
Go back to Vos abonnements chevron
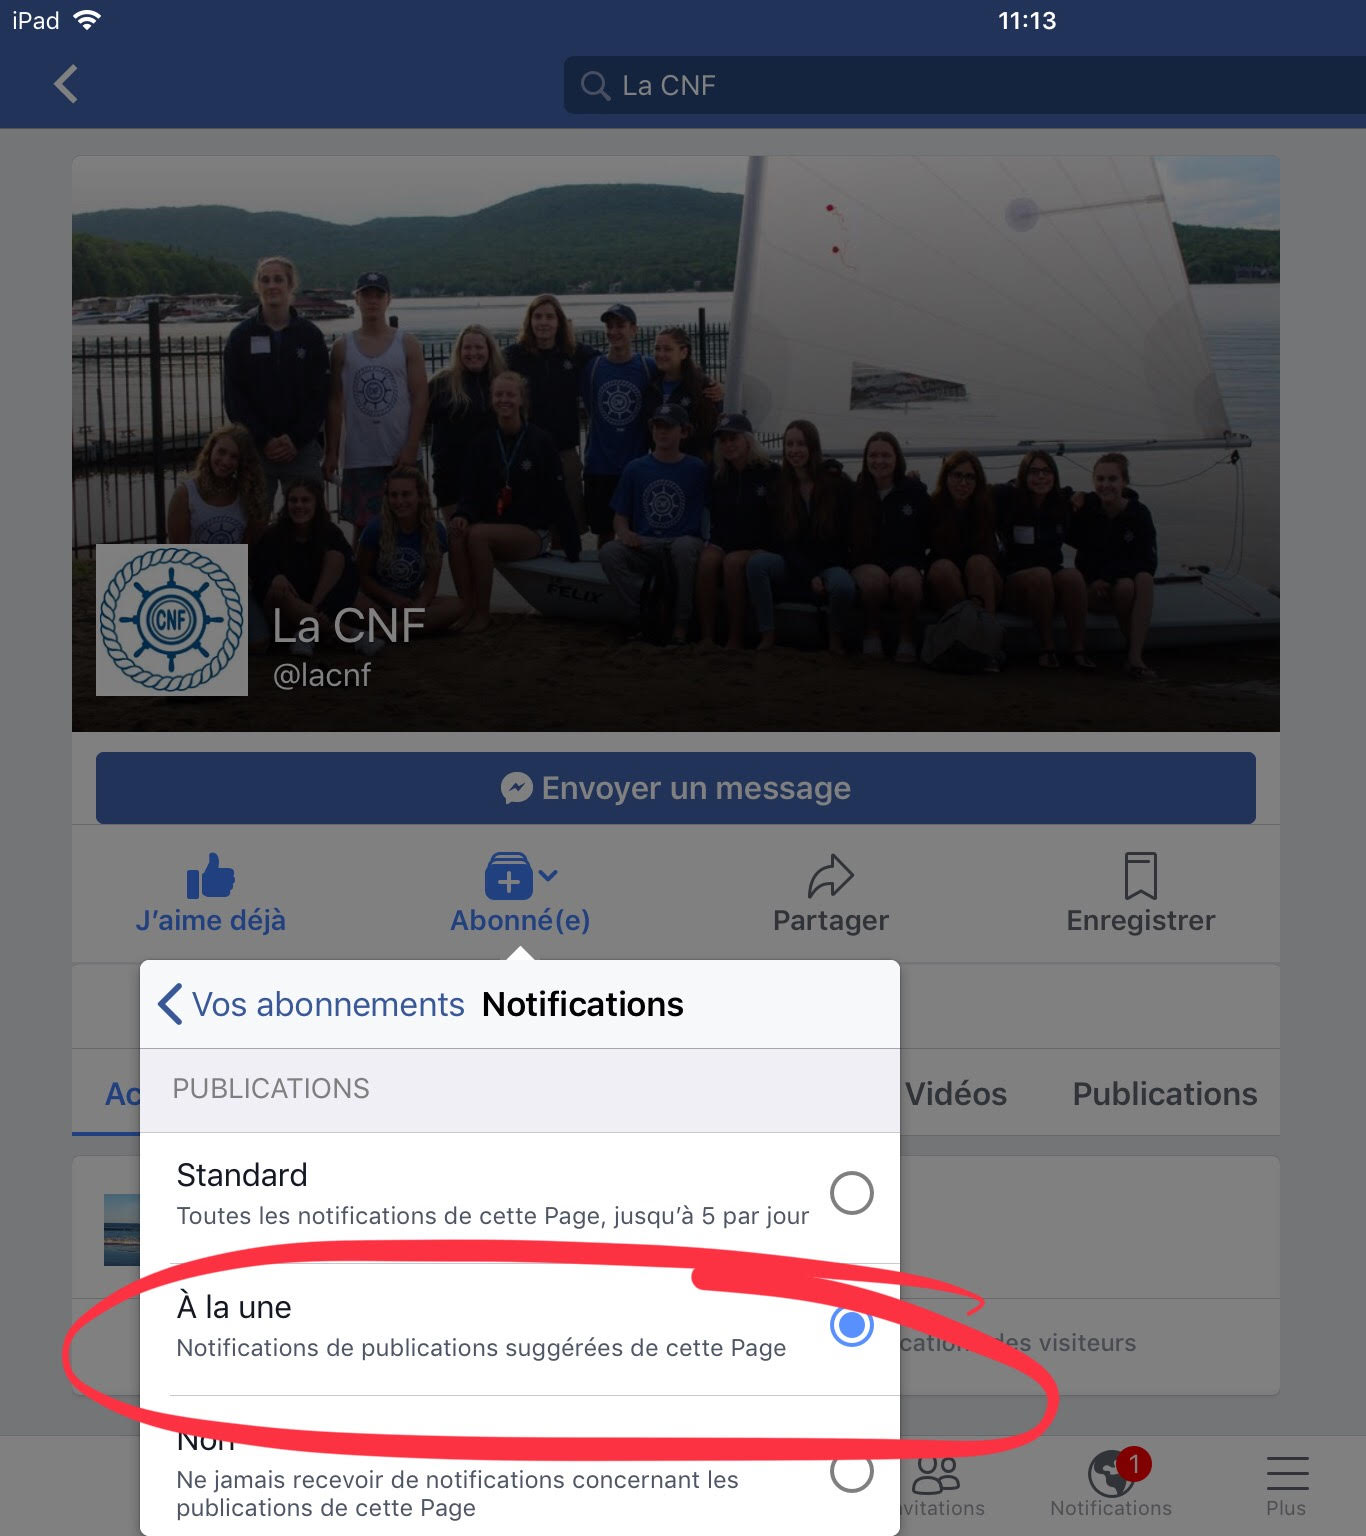point(170,1004)
